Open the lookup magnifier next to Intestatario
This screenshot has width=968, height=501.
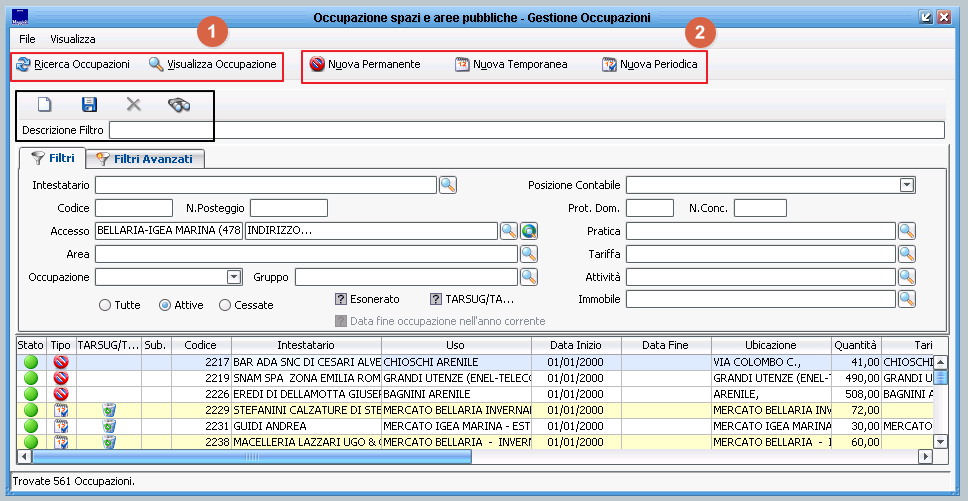[x=448, y=185]
